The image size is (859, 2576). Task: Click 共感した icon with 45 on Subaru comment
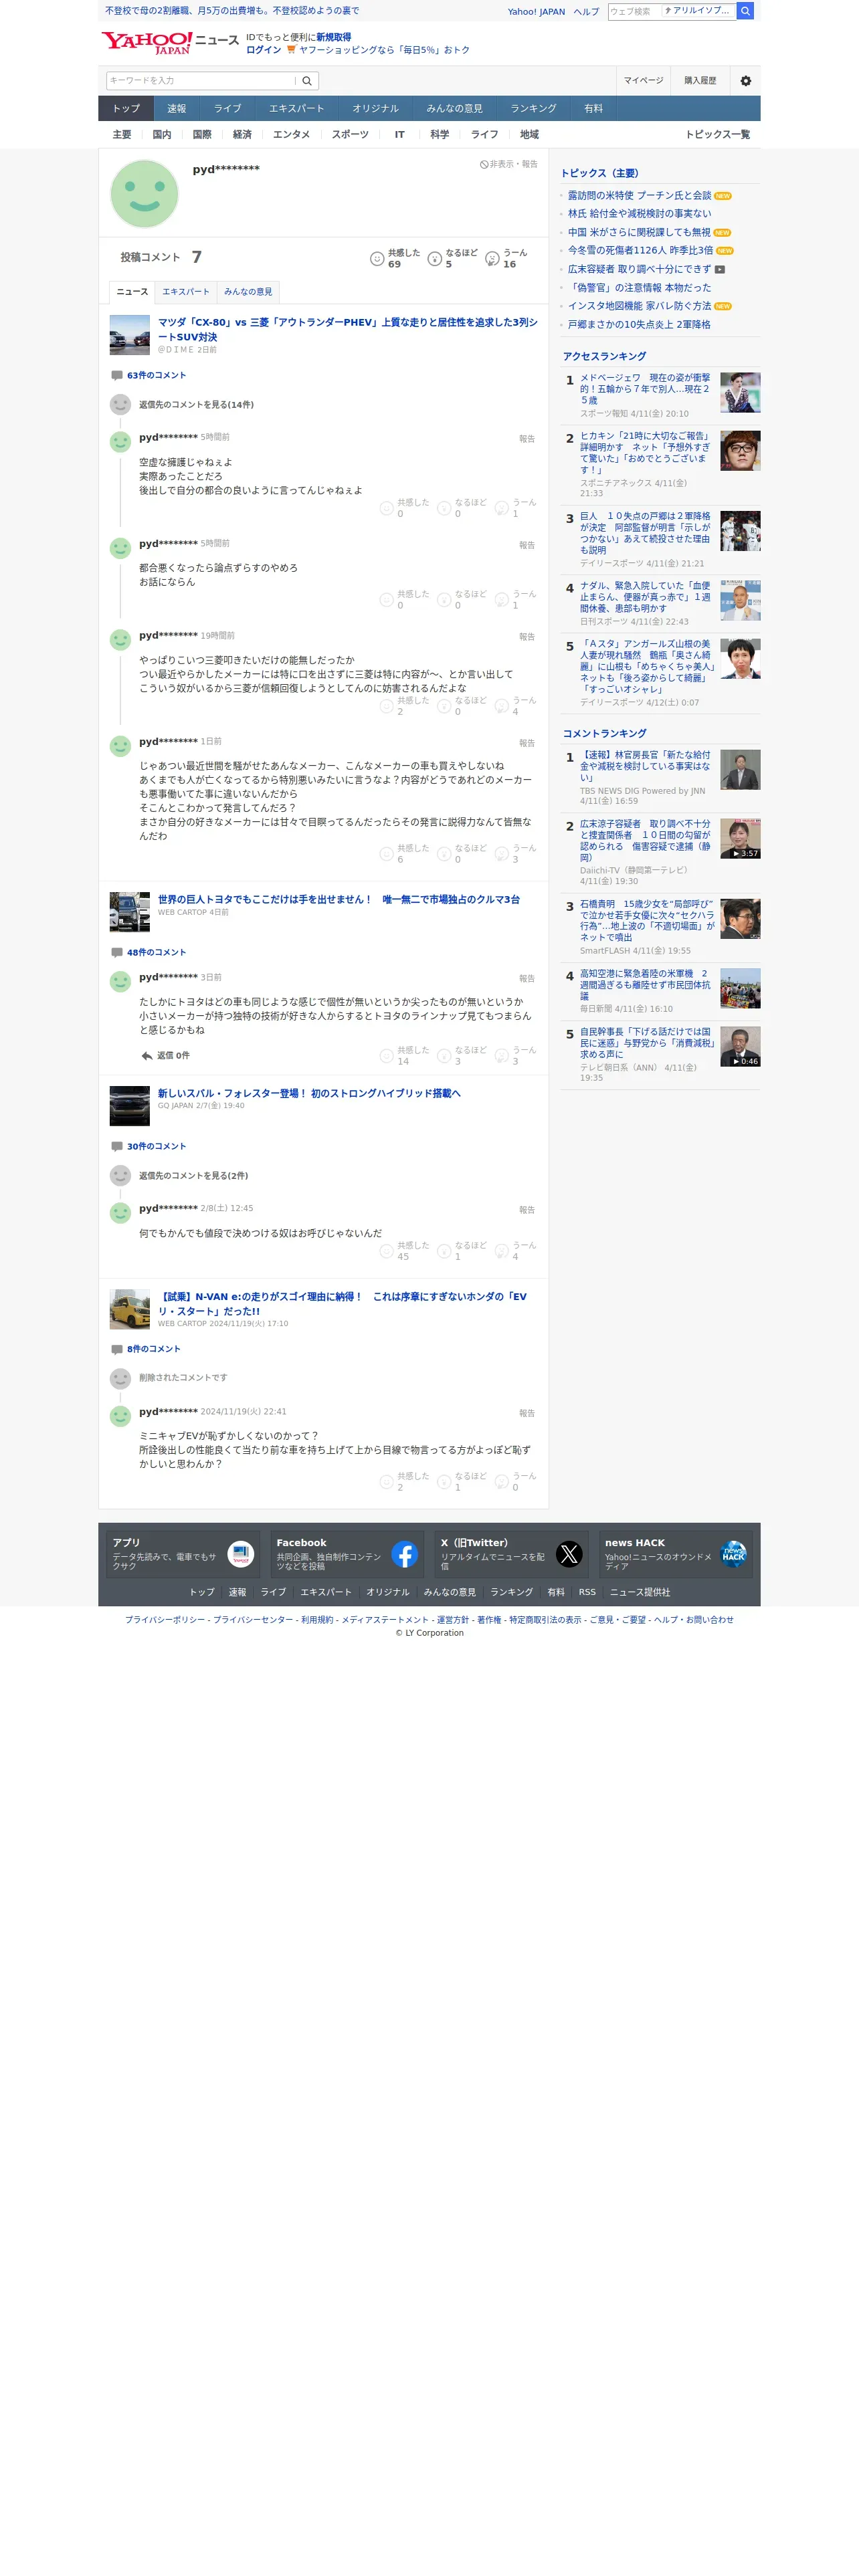click(386, 1252)
